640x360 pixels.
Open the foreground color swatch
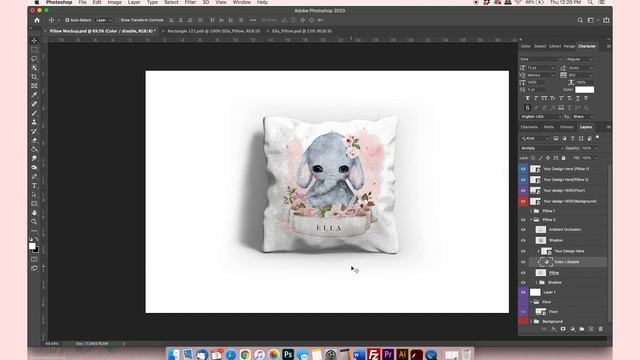[x=32, y=246]
